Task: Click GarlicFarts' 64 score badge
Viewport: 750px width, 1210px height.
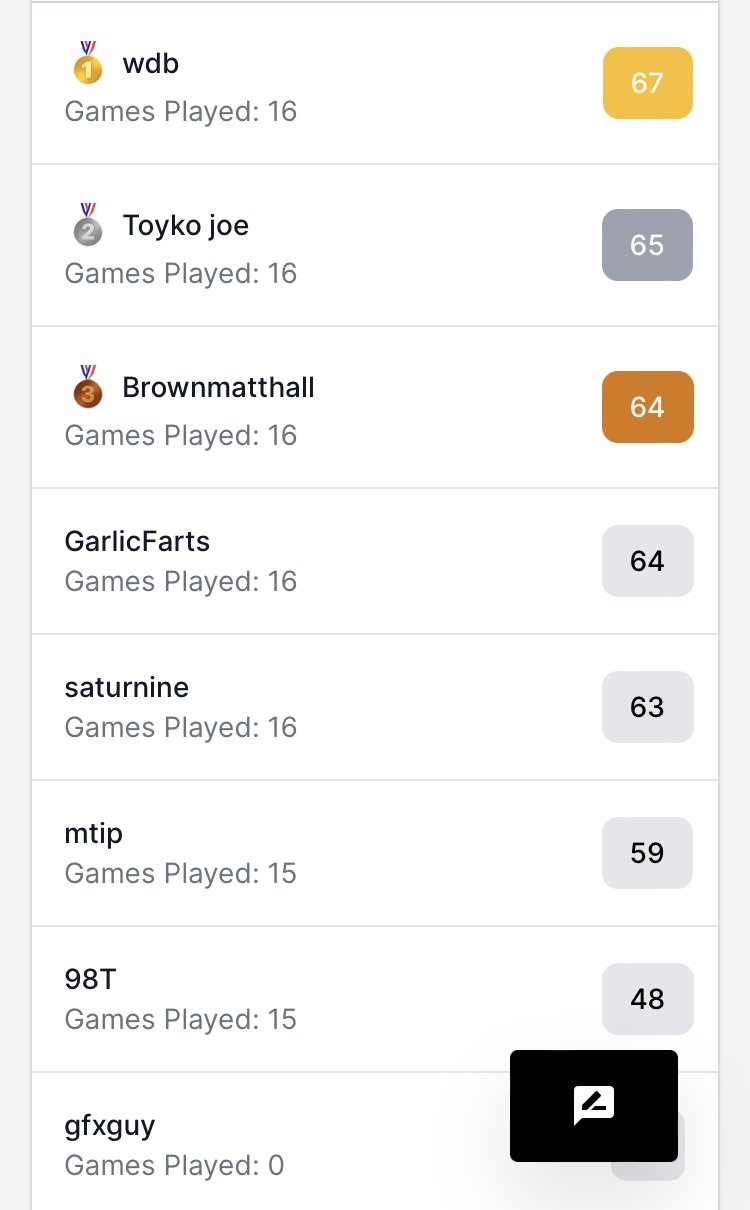Action: [x=648, y=561]
